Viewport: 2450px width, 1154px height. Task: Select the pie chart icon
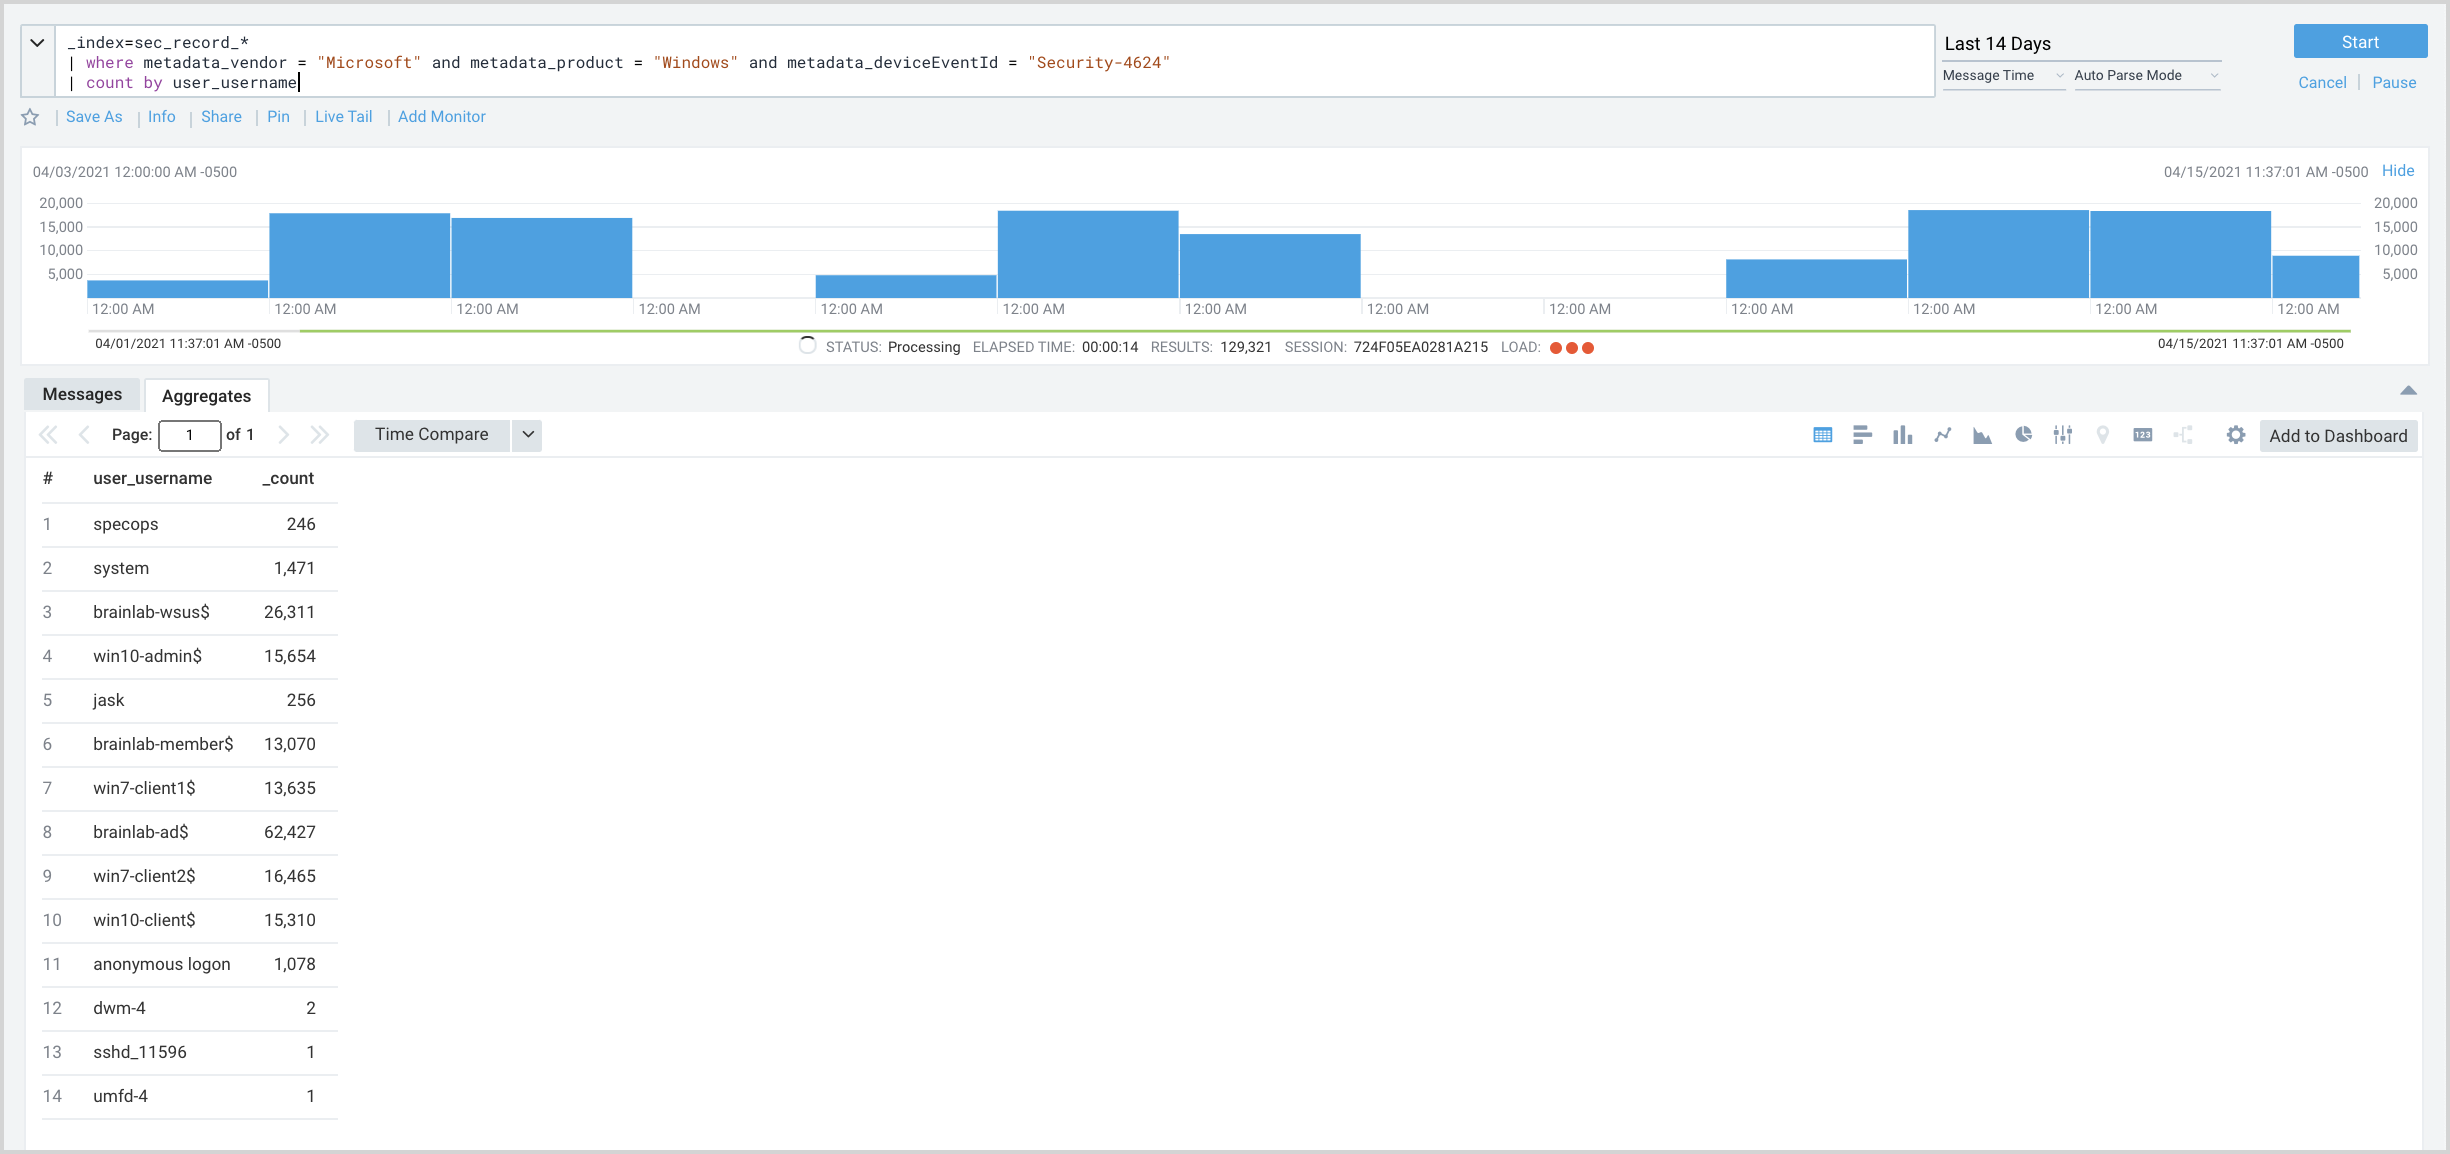(2023, 435)
